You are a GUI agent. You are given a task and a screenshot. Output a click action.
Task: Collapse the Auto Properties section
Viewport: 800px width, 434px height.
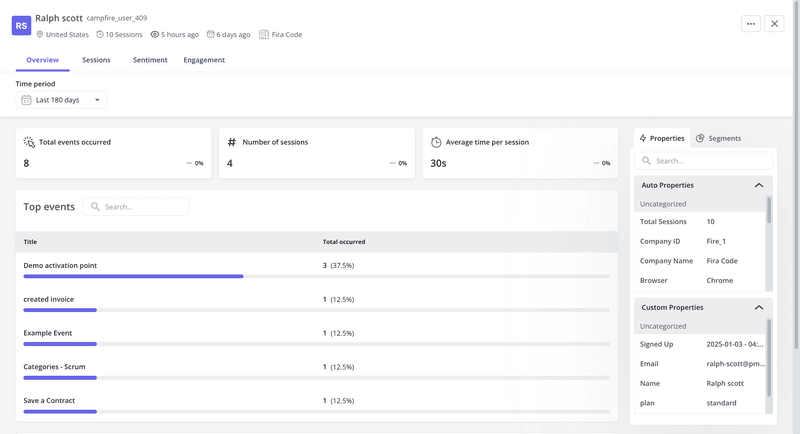pyautogui.click(x=759, y=185)
